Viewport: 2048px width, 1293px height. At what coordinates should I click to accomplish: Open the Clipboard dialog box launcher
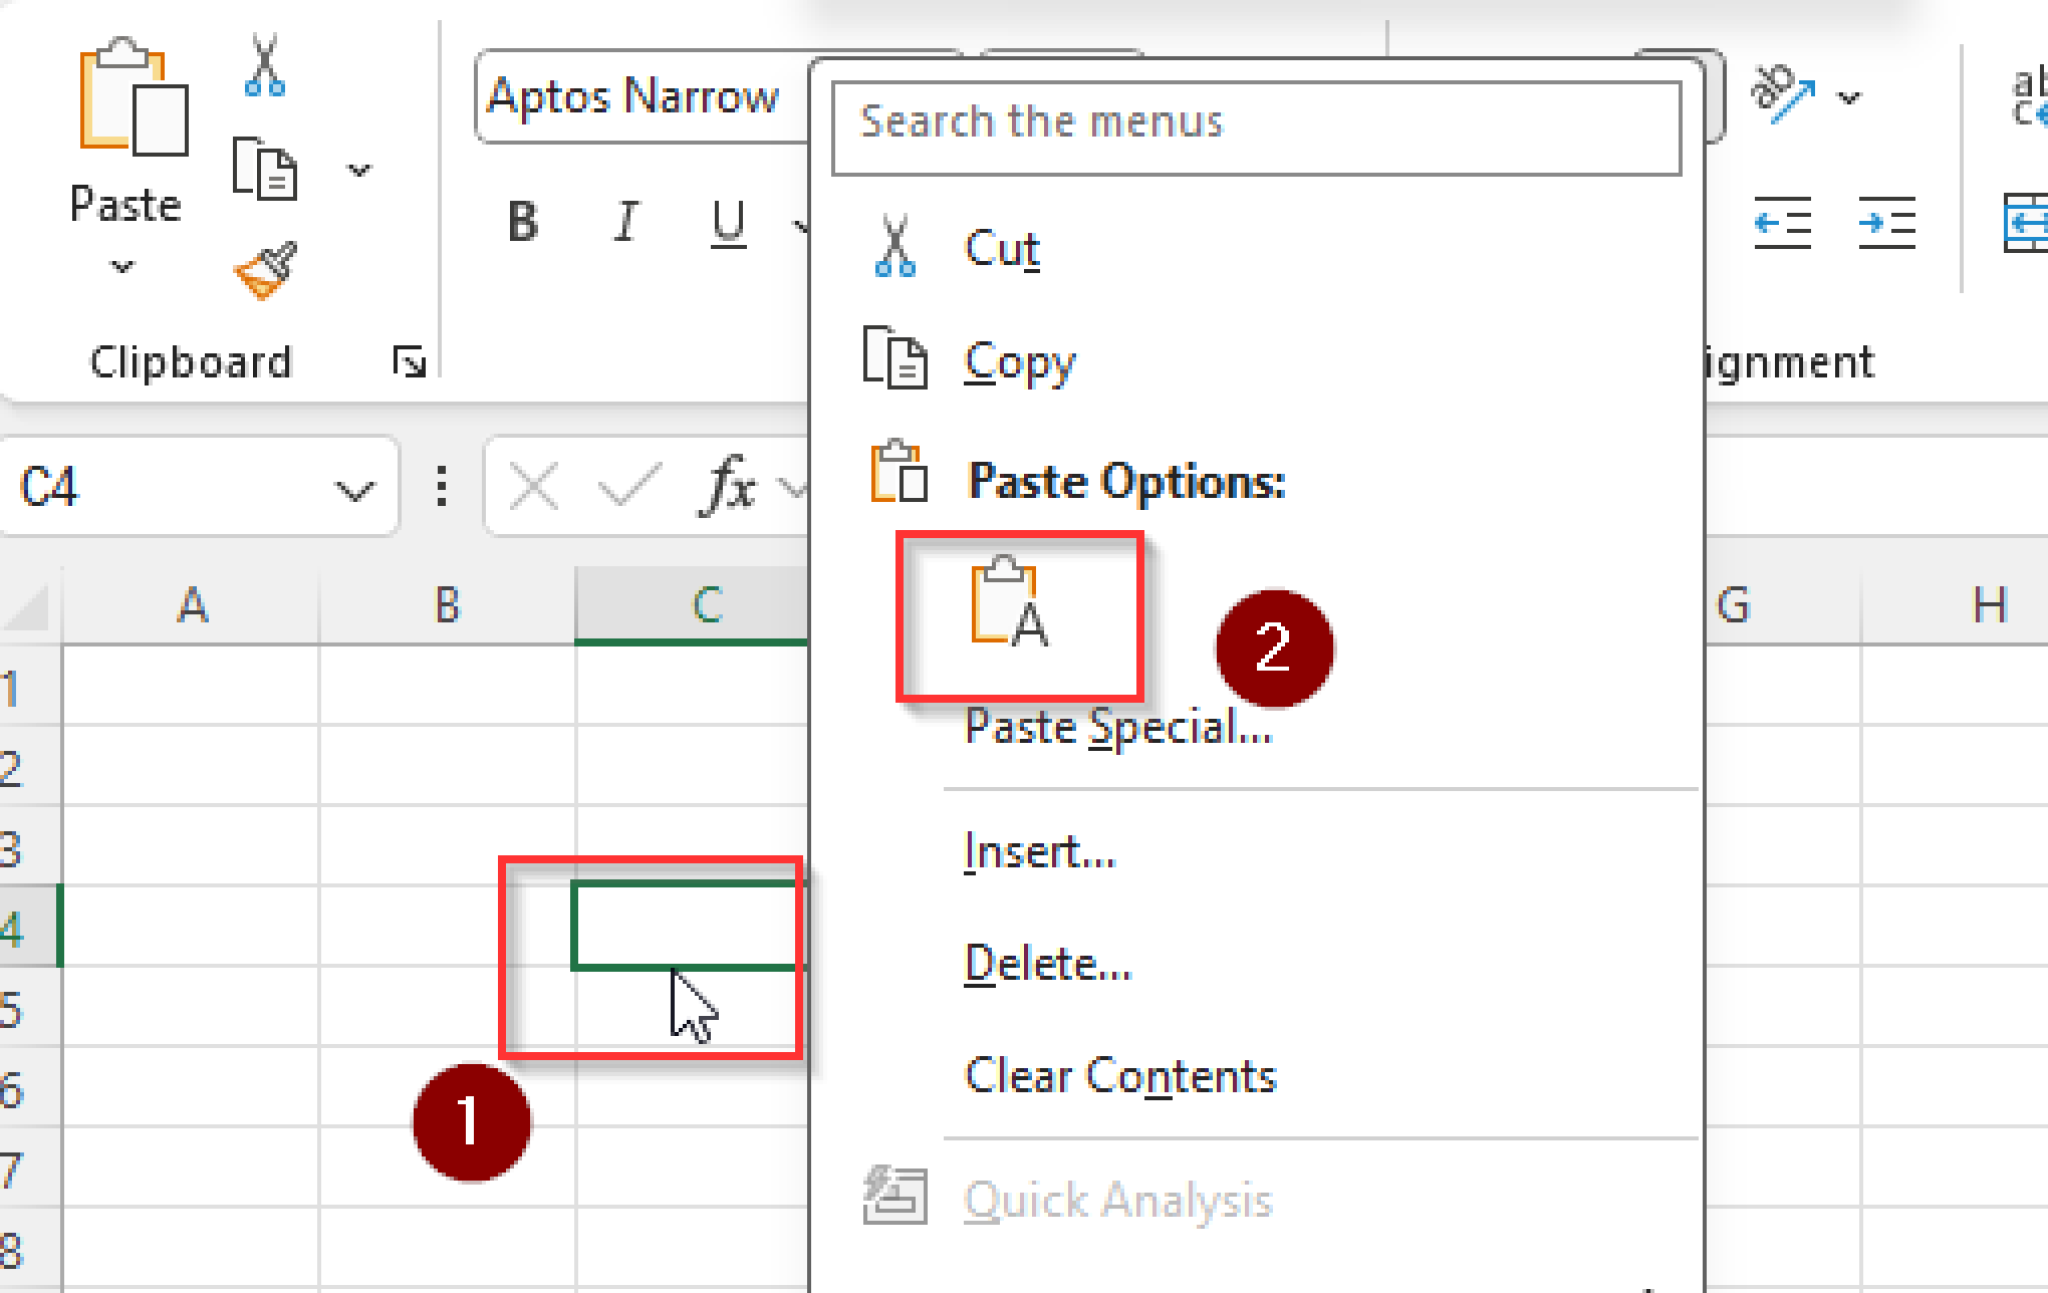tap(409, 362)
